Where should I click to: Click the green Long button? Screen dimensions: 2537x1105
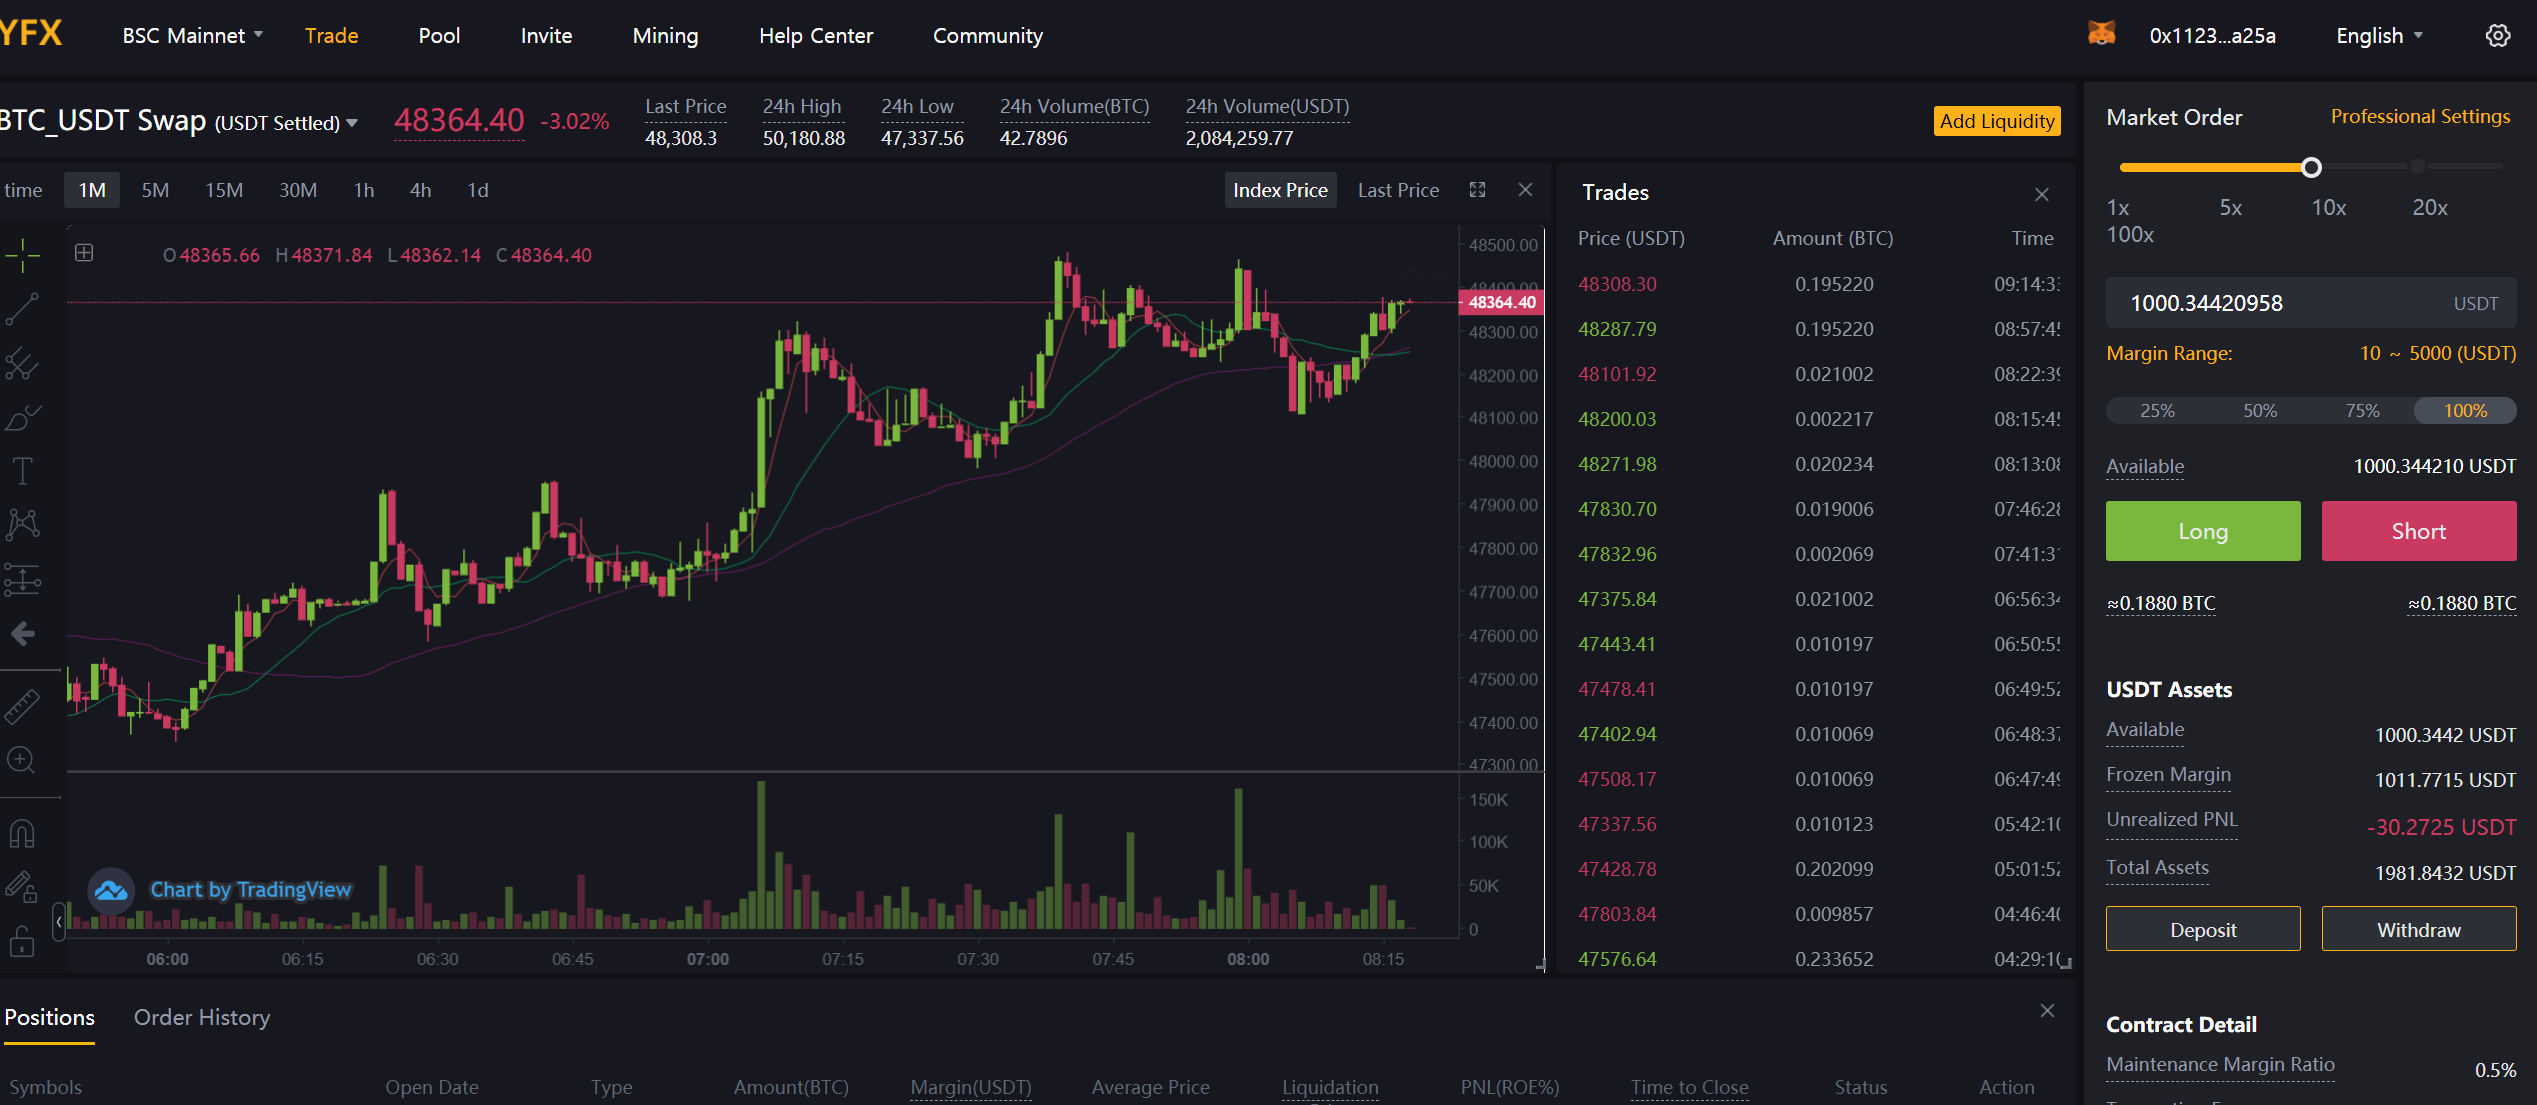(x=2202, y=531)
